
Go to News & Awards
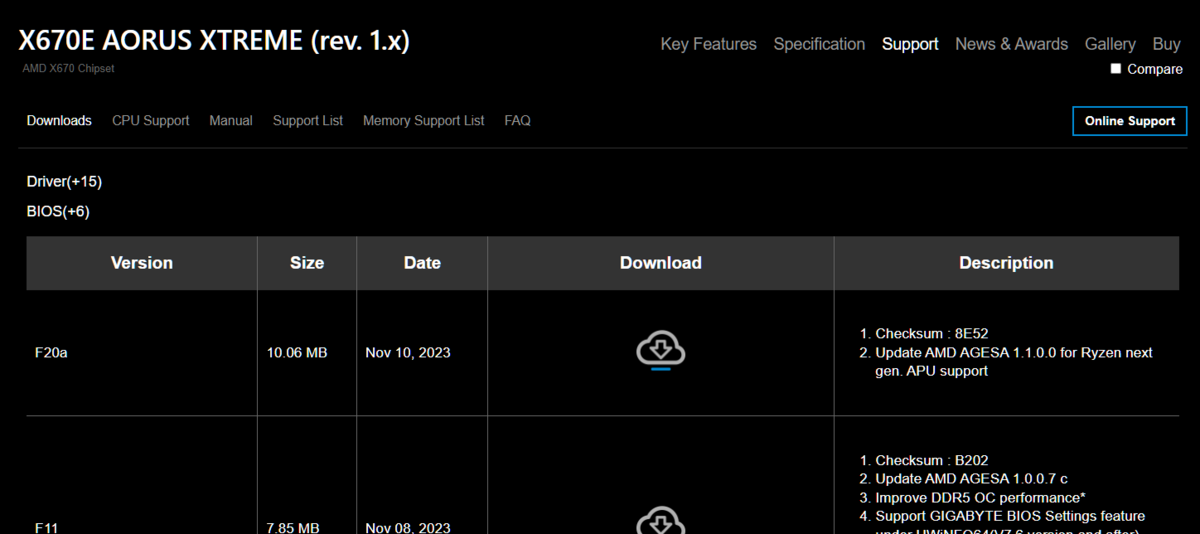click(1011, 44)
